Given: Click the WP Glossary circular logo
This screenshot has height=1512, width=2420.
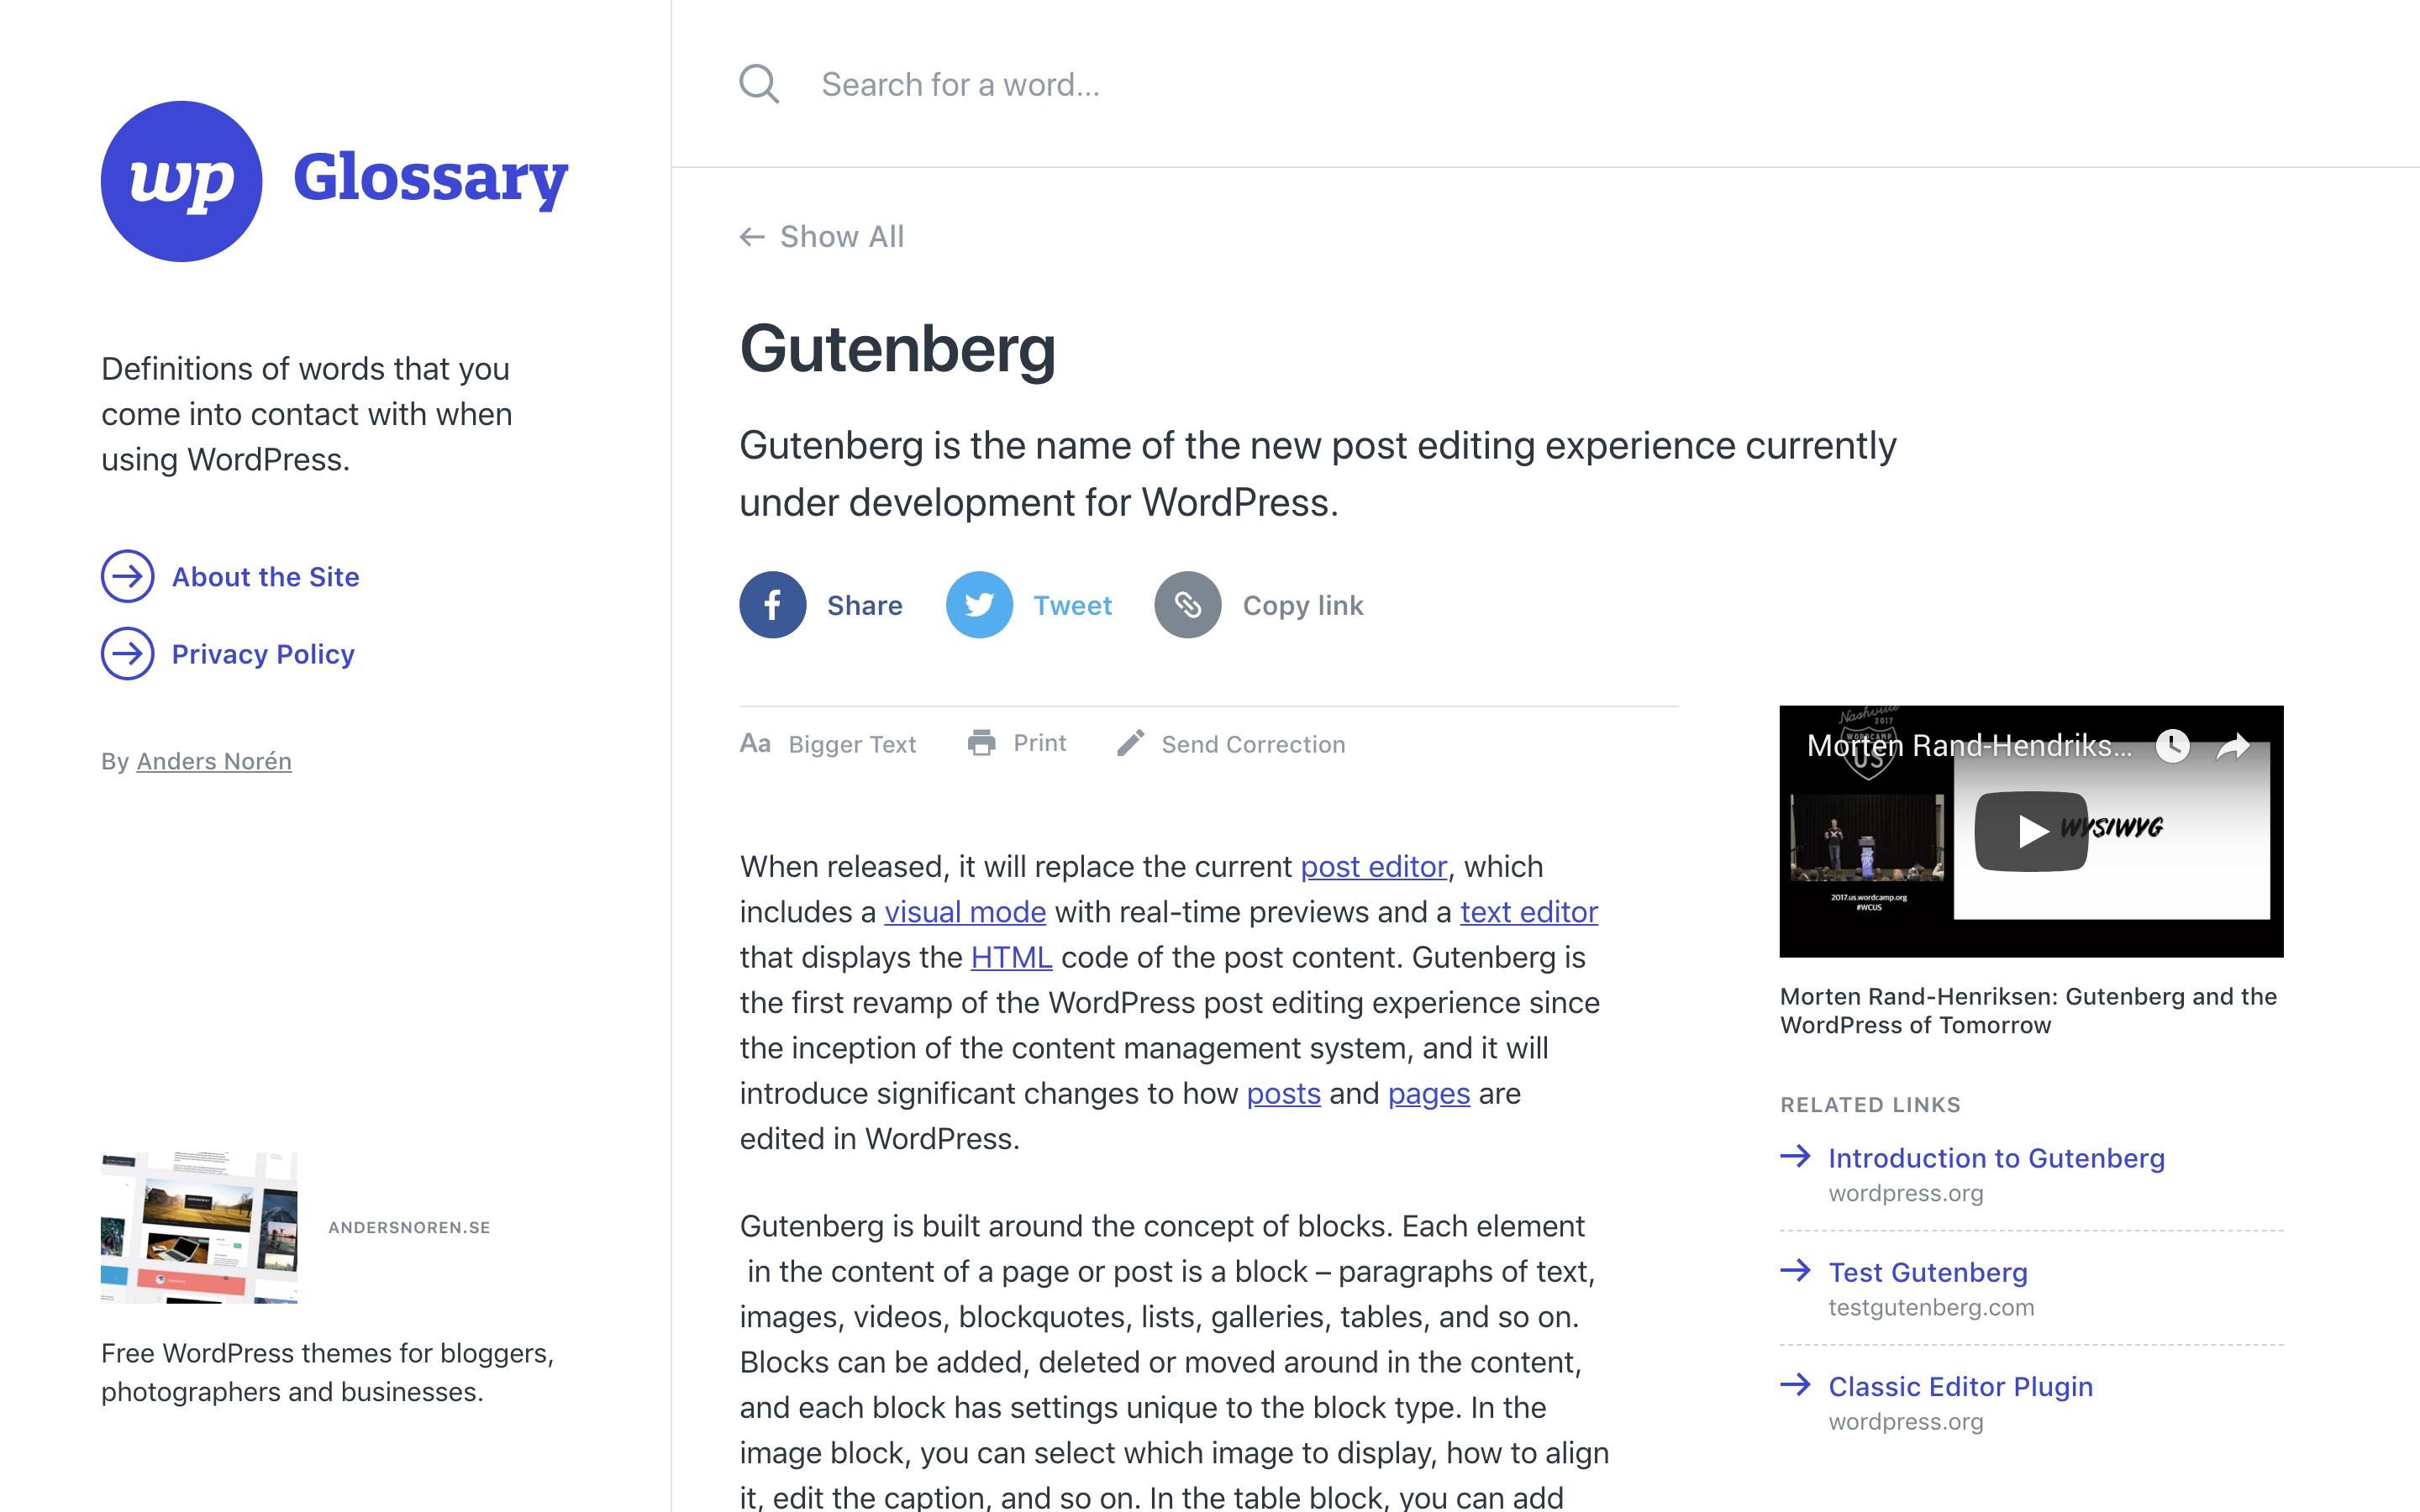Looking at the screenshot, I should coord(181,181).
